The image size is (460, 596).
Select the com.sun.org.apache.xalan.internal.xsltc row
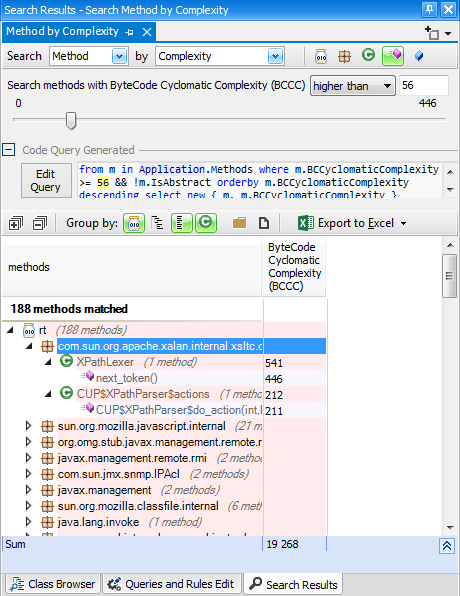(x=191, y=346)
